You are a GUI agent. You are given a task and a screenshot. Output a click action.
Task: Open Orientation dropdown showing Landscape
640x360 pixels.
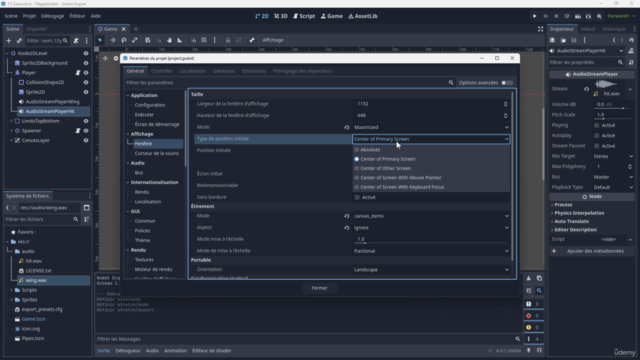tap(431, 270)
